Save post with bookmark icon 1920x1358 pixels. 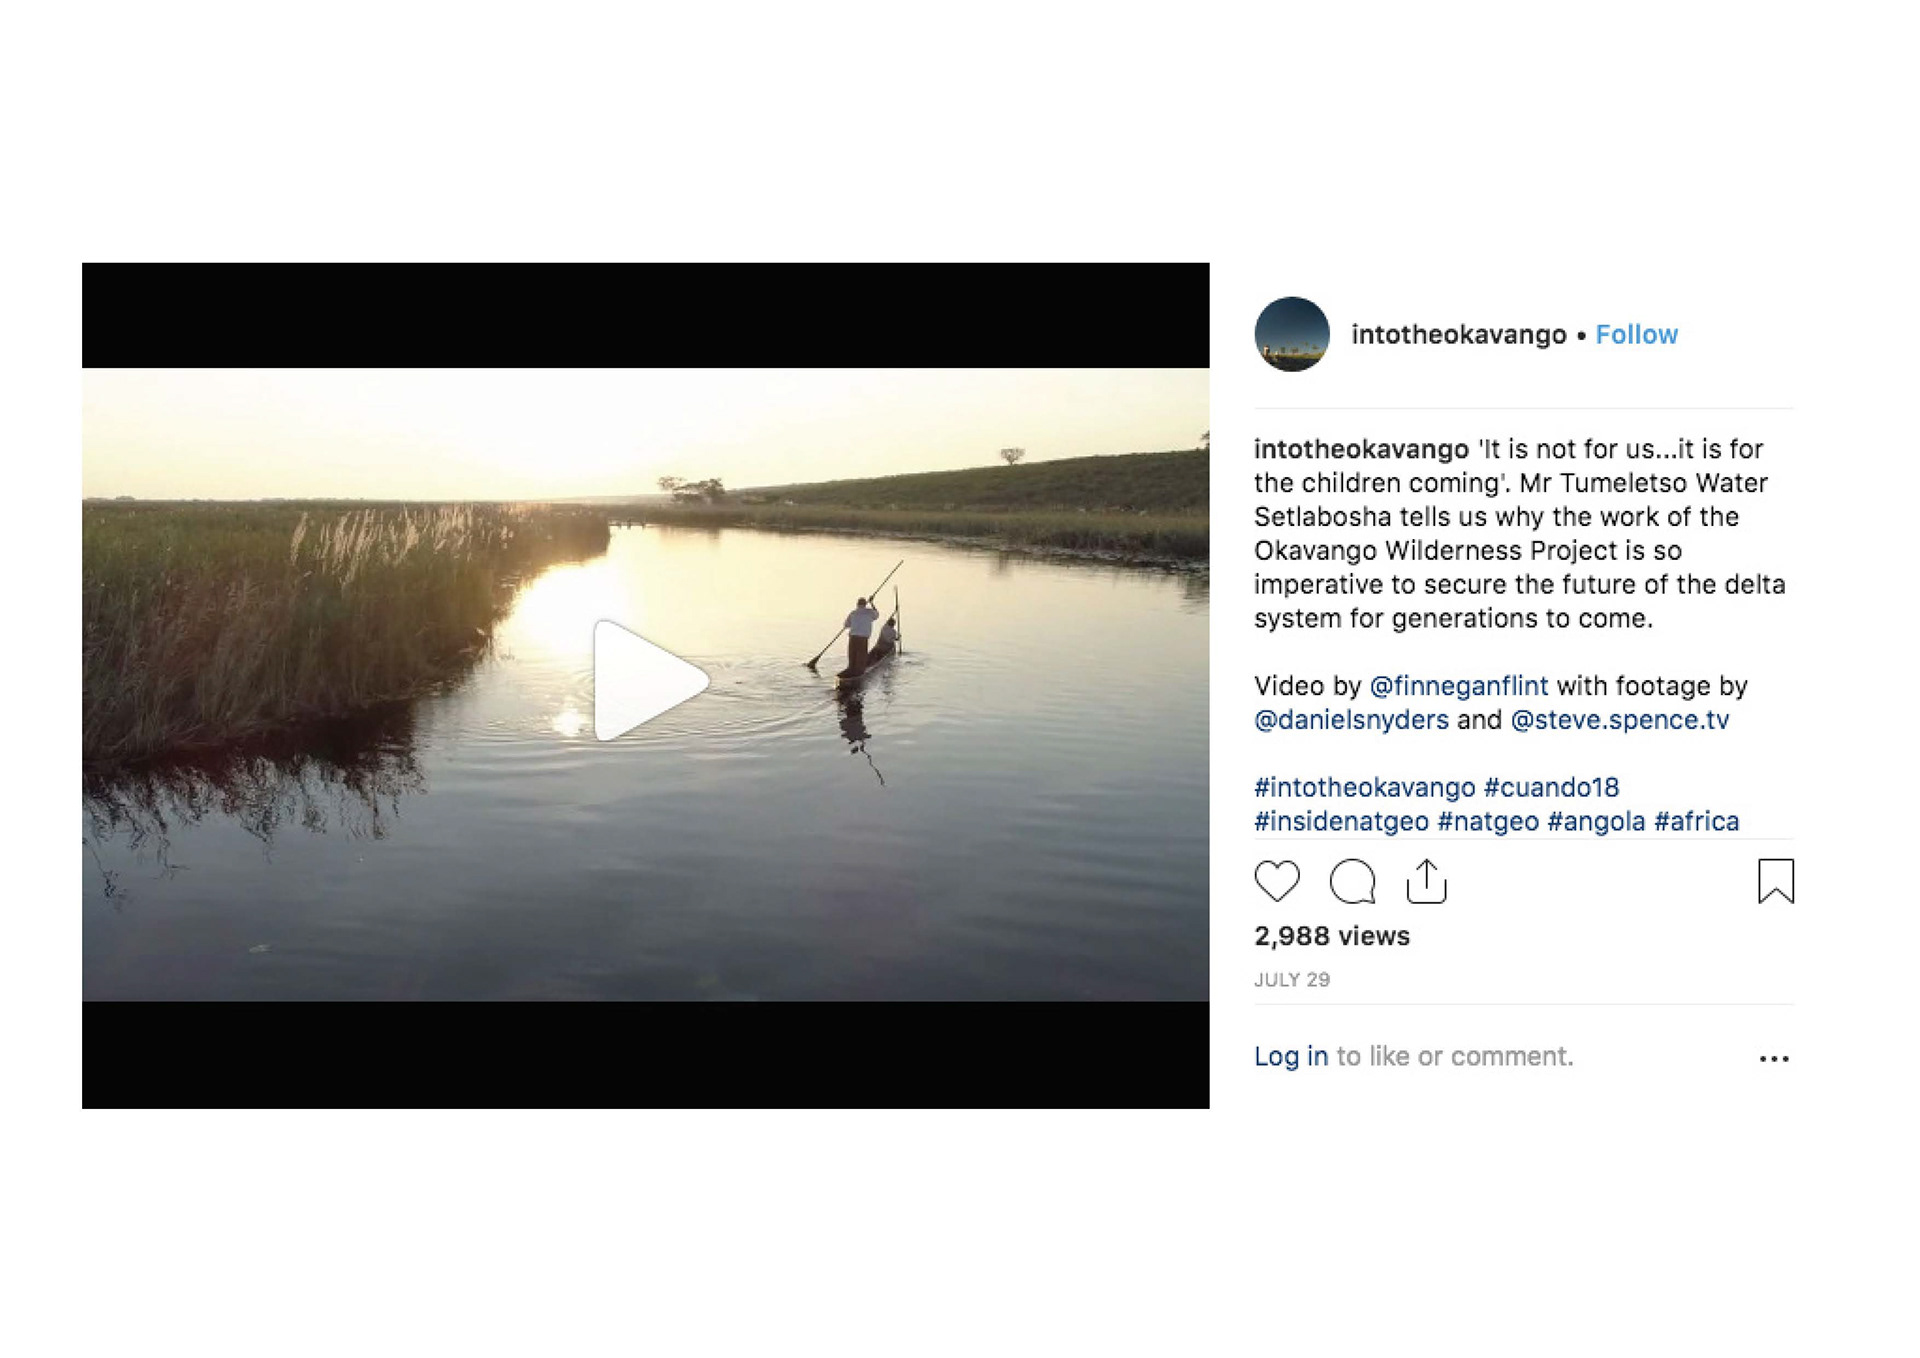click(x=1775, y=881)
